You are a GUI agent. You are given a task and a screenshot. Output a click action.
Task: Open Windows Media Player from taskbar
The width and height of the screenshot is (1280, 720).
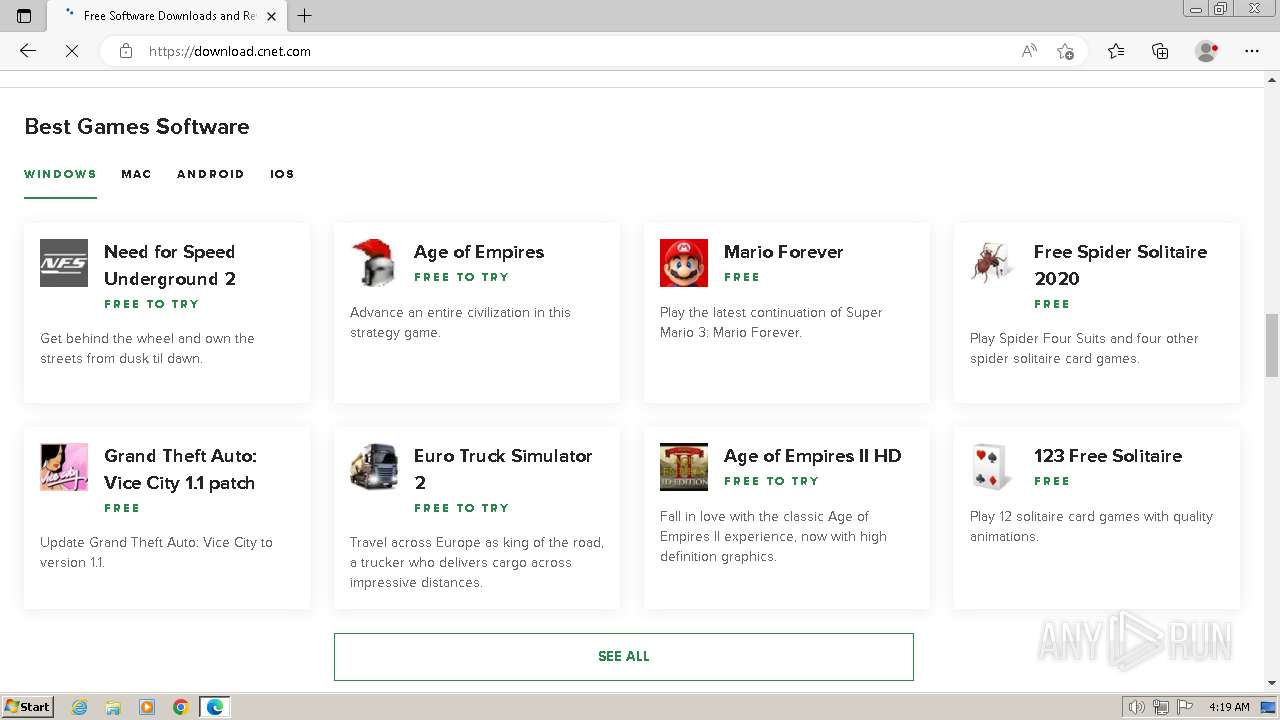[x=147, y=707]
